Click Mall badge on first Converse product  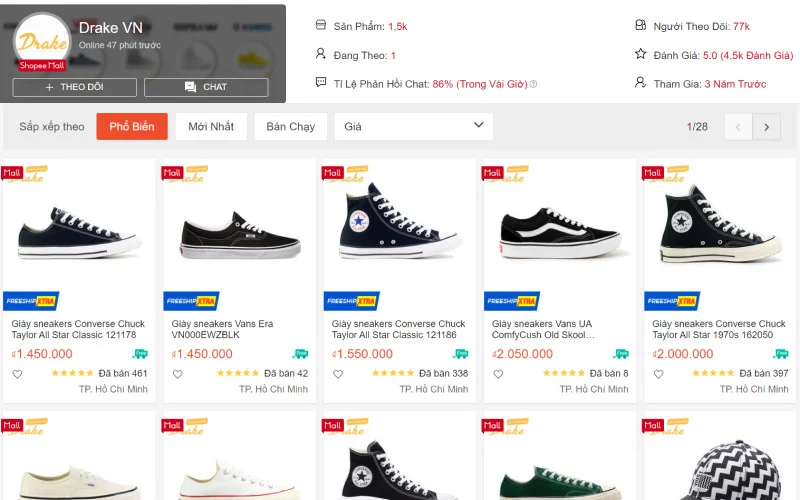12,172
